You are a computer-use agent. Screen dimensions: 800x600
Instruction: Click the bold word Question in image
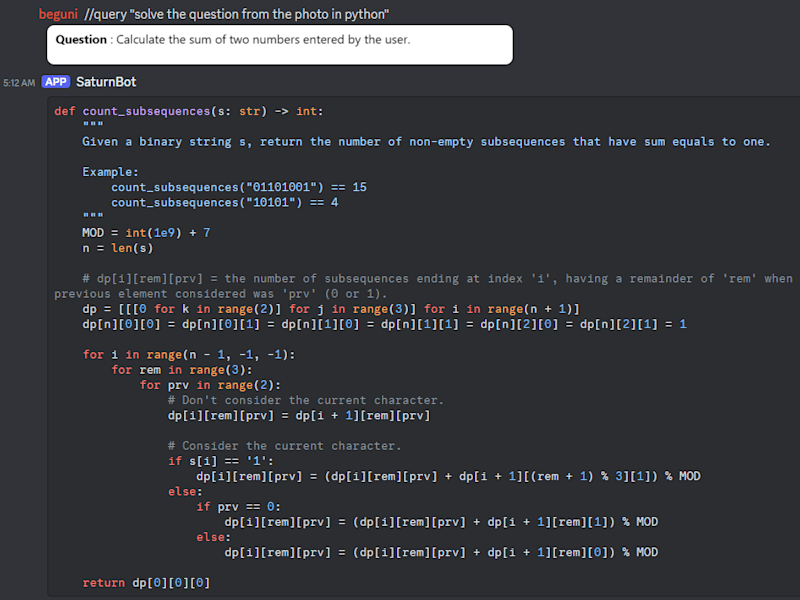click(81, 40)
